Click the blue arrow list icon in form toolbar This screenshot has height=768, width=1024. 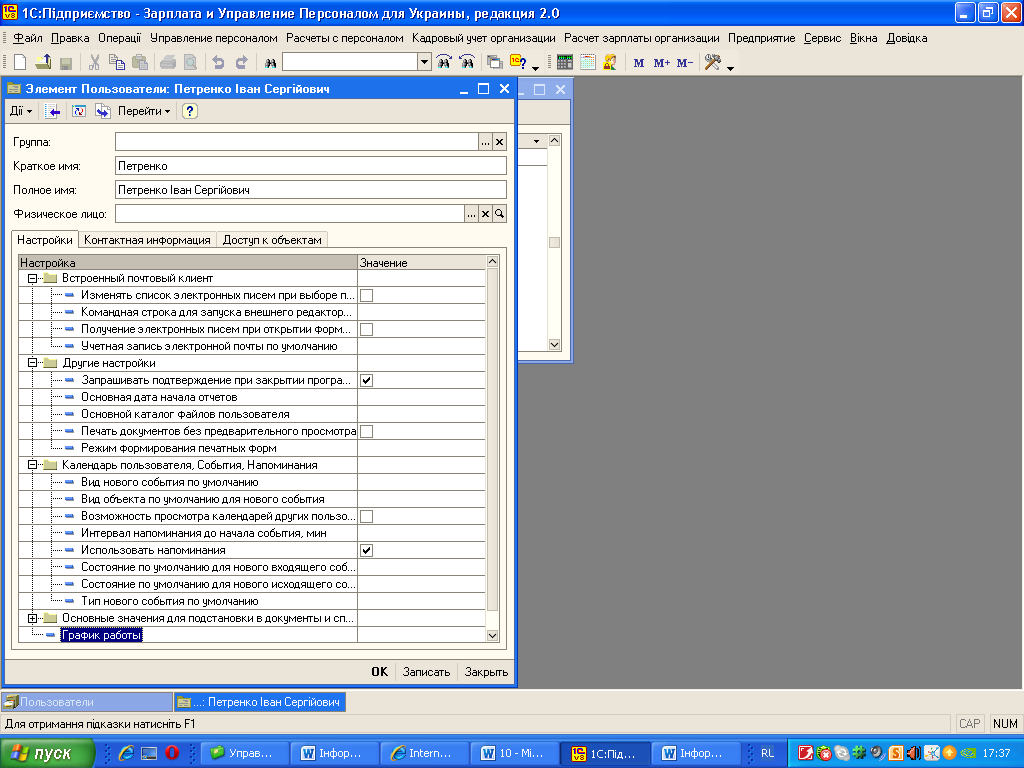pyautogui.click(x=52, y=111)
